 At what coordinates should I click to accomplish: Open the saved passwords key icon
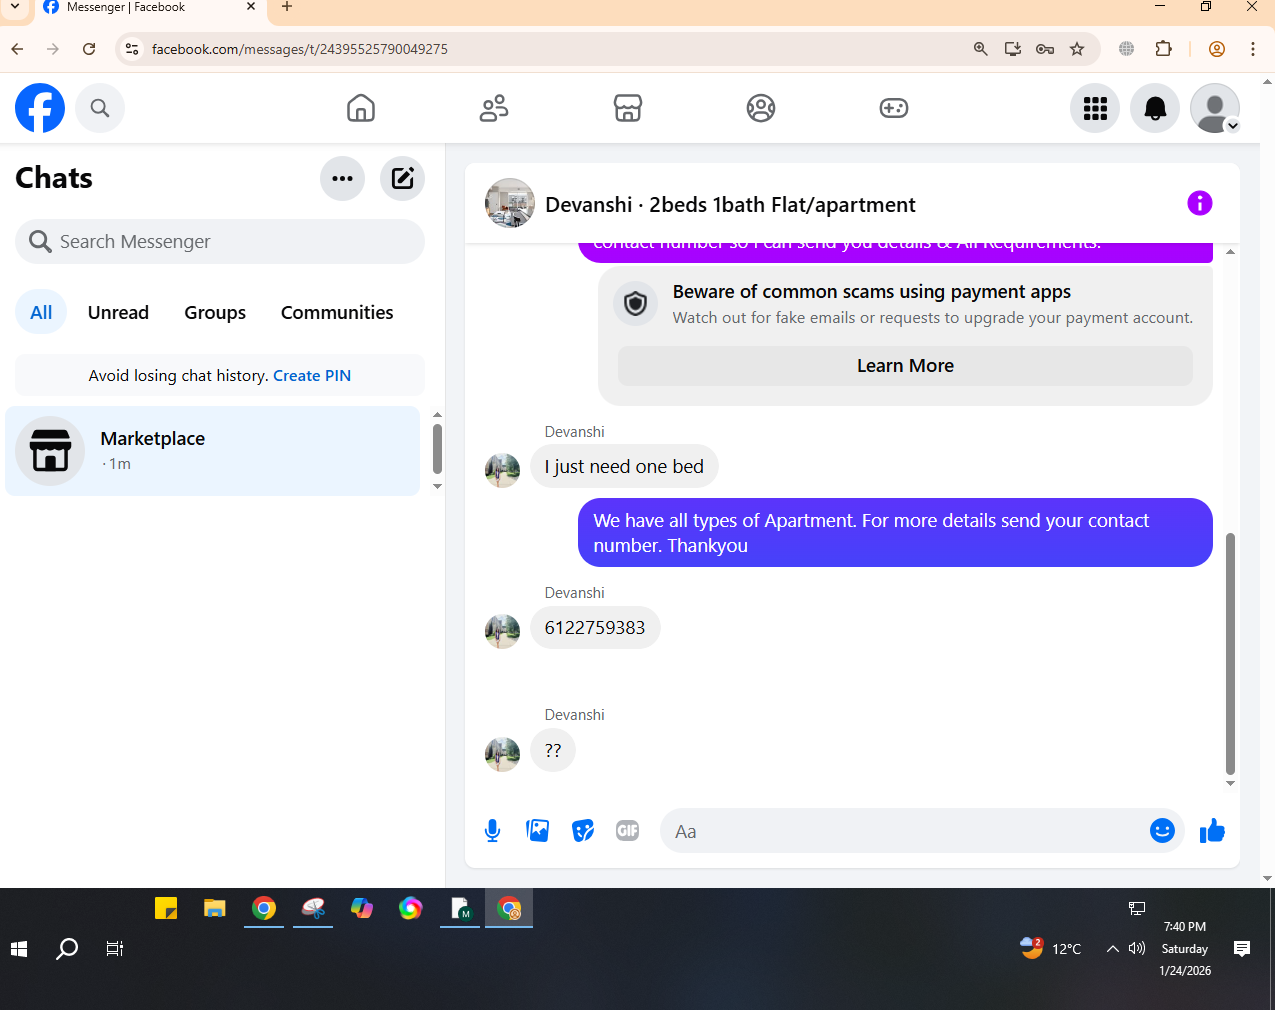click(1045, 49)
